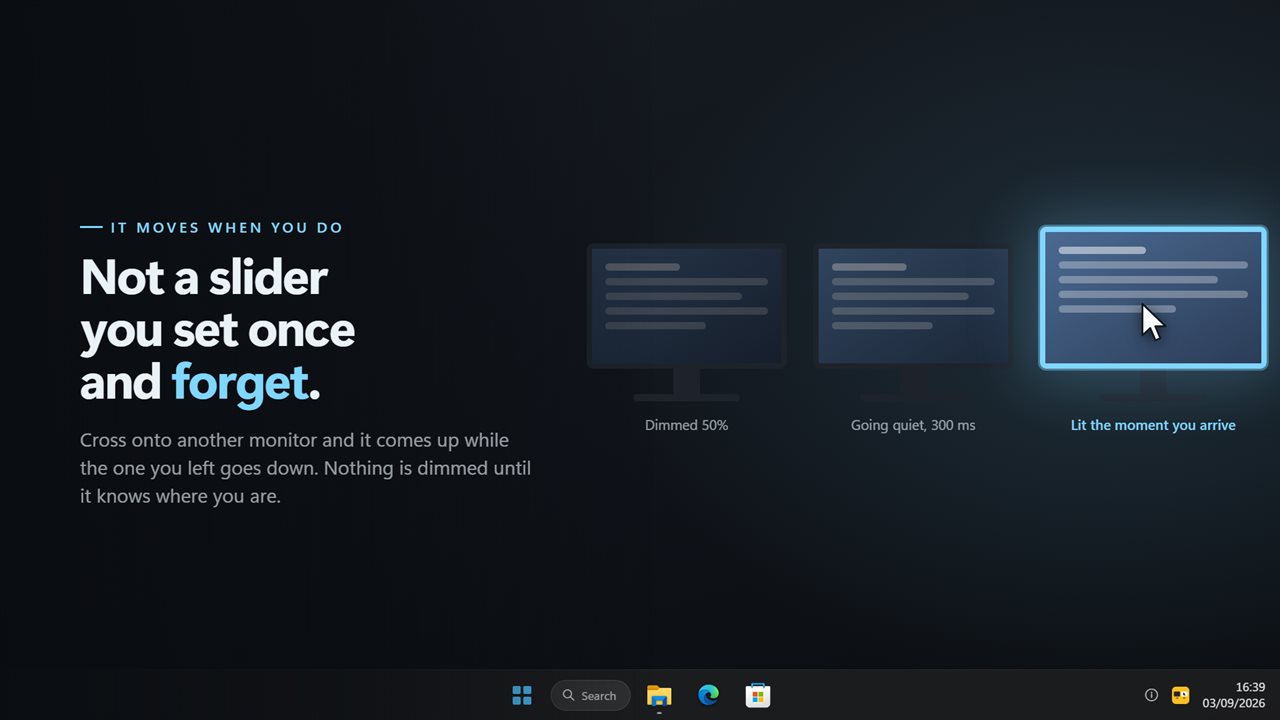
Task: Launch File Explorer from the taskbar
Action: click(x=659, y=695)
